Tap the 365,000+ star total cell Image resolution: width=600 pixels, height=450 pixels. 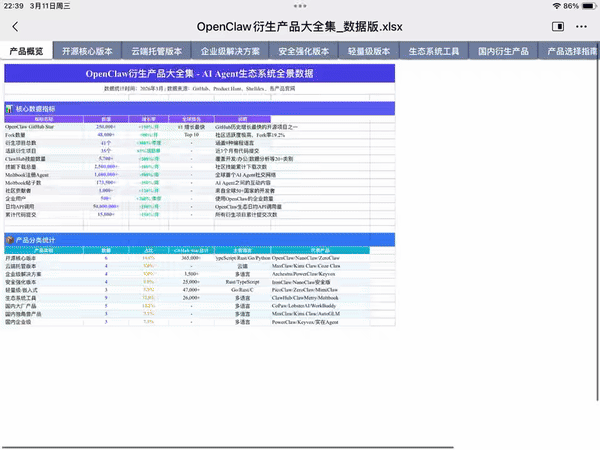coord(191,258)
